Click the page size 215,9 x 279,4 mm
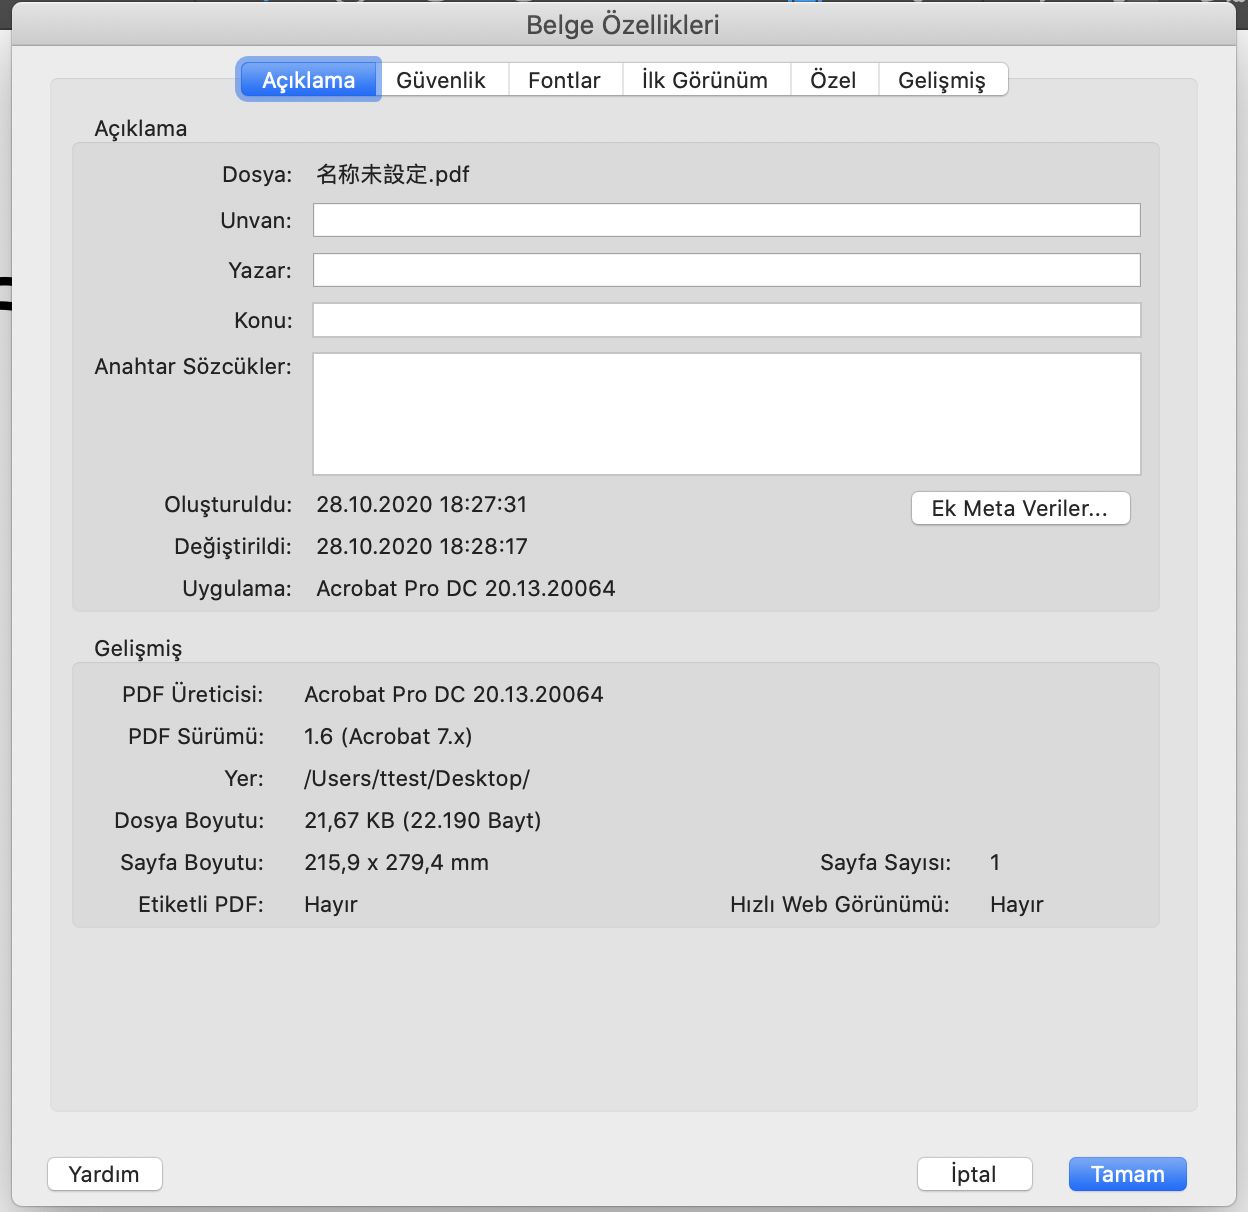The height and width of the screenshot is (1212, 1248). (x=397, y=862)
